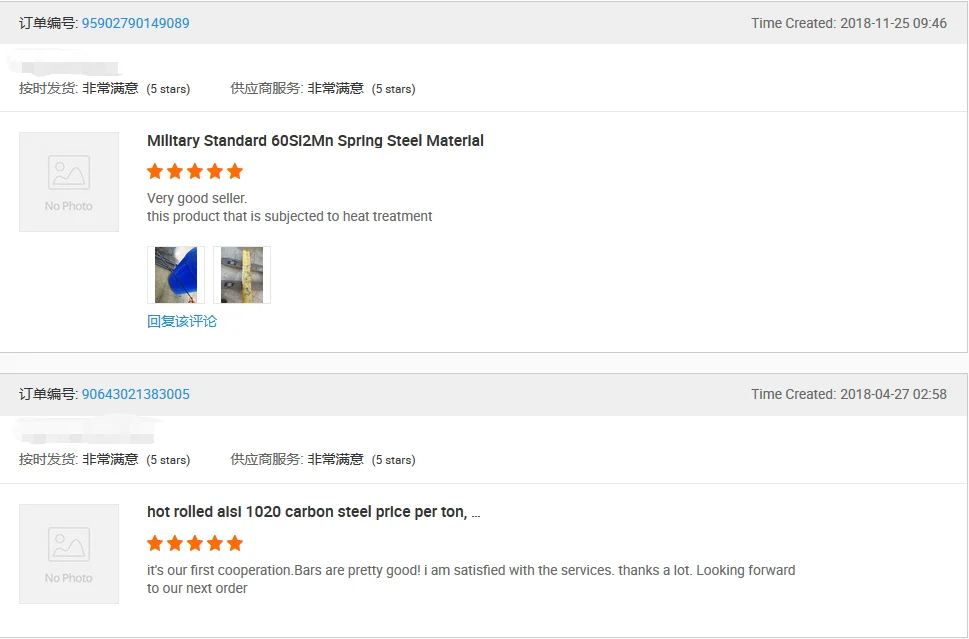
Task: Click first star of spring steel rating
Action: click(x=155, y=171)
